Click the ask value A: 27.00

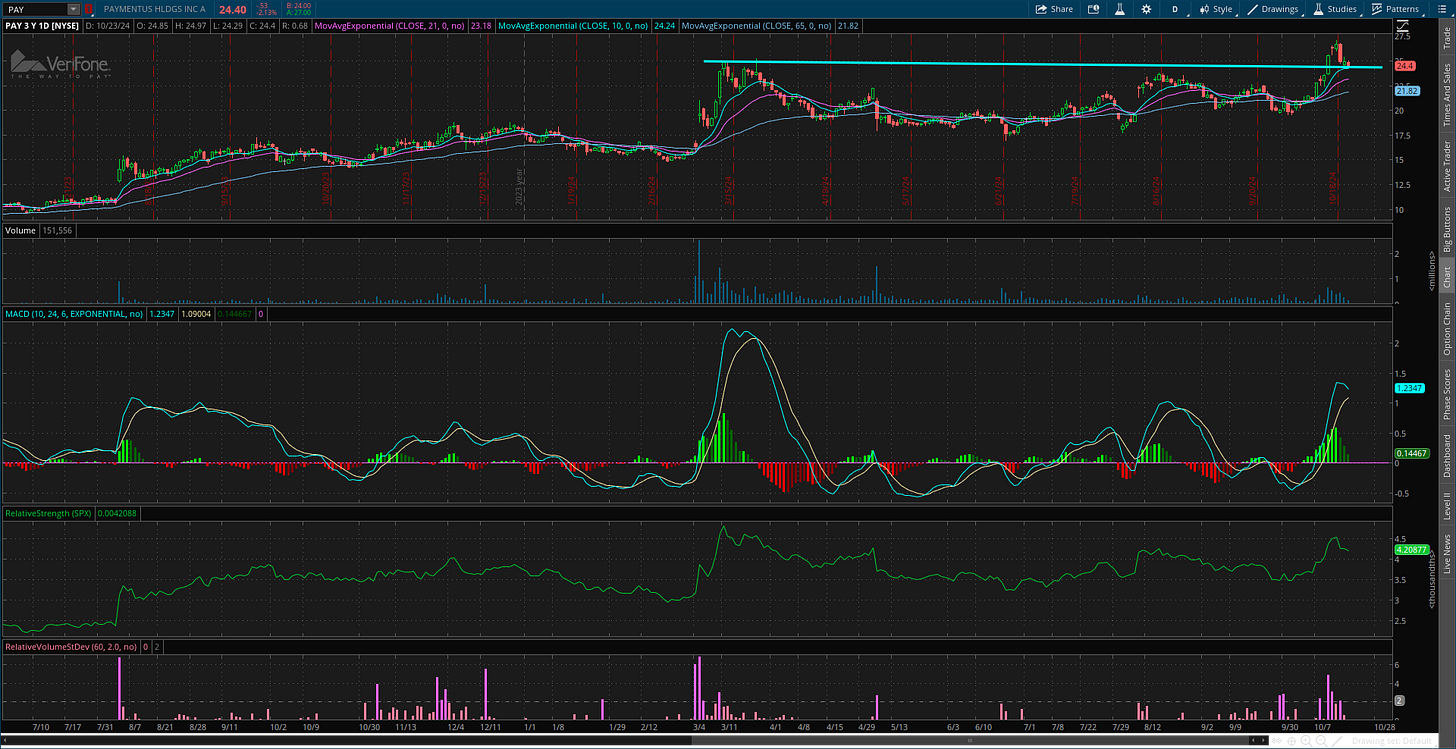point(298,13)
